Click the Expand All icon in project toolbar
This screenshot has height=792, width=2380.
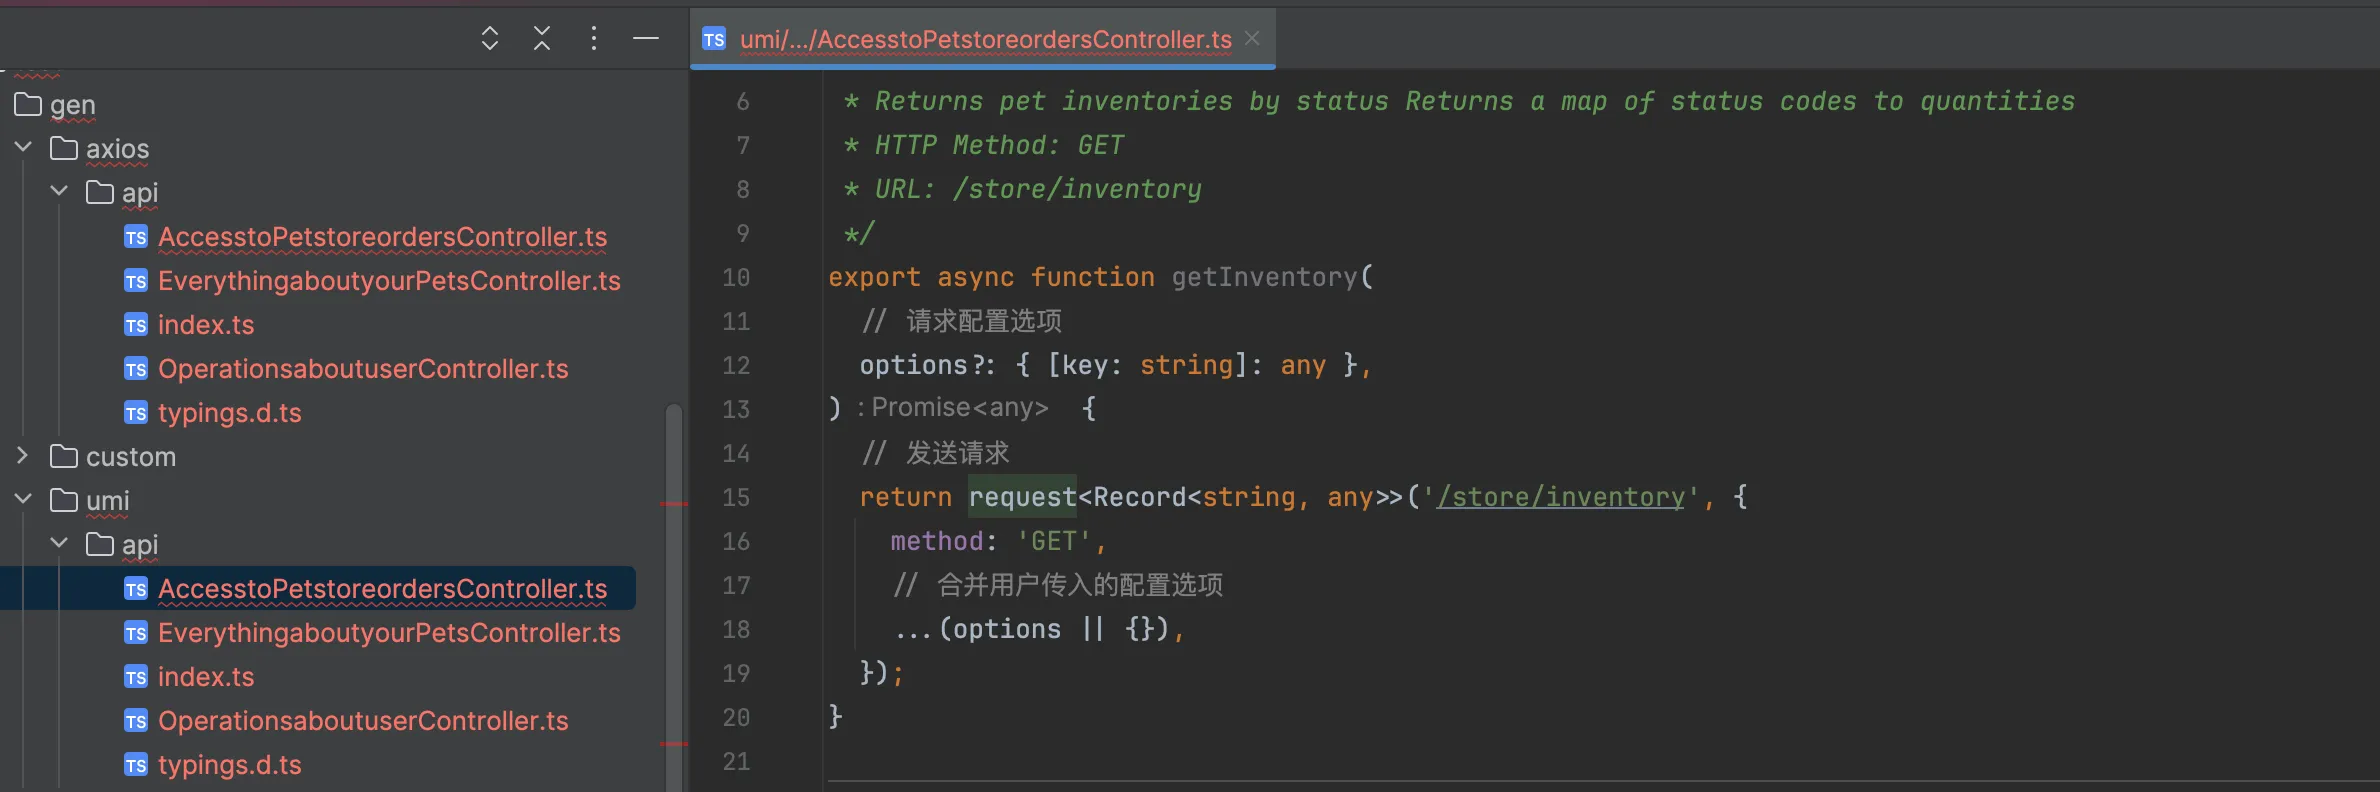[x=490, y=39]
